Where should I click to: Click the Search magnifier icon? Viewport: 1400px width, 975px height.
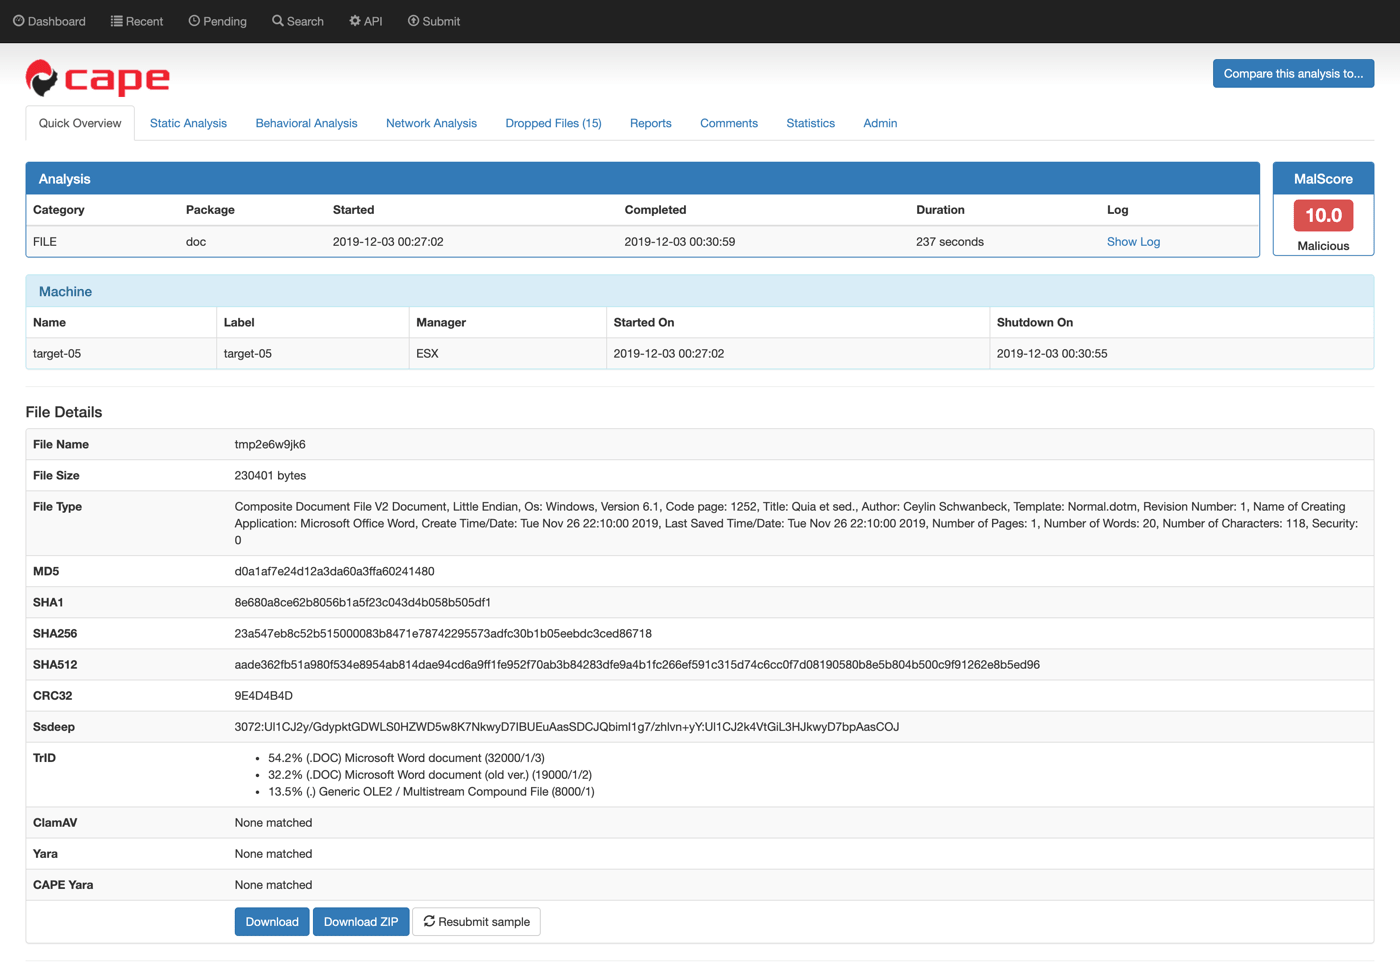(x=277, y=21)
